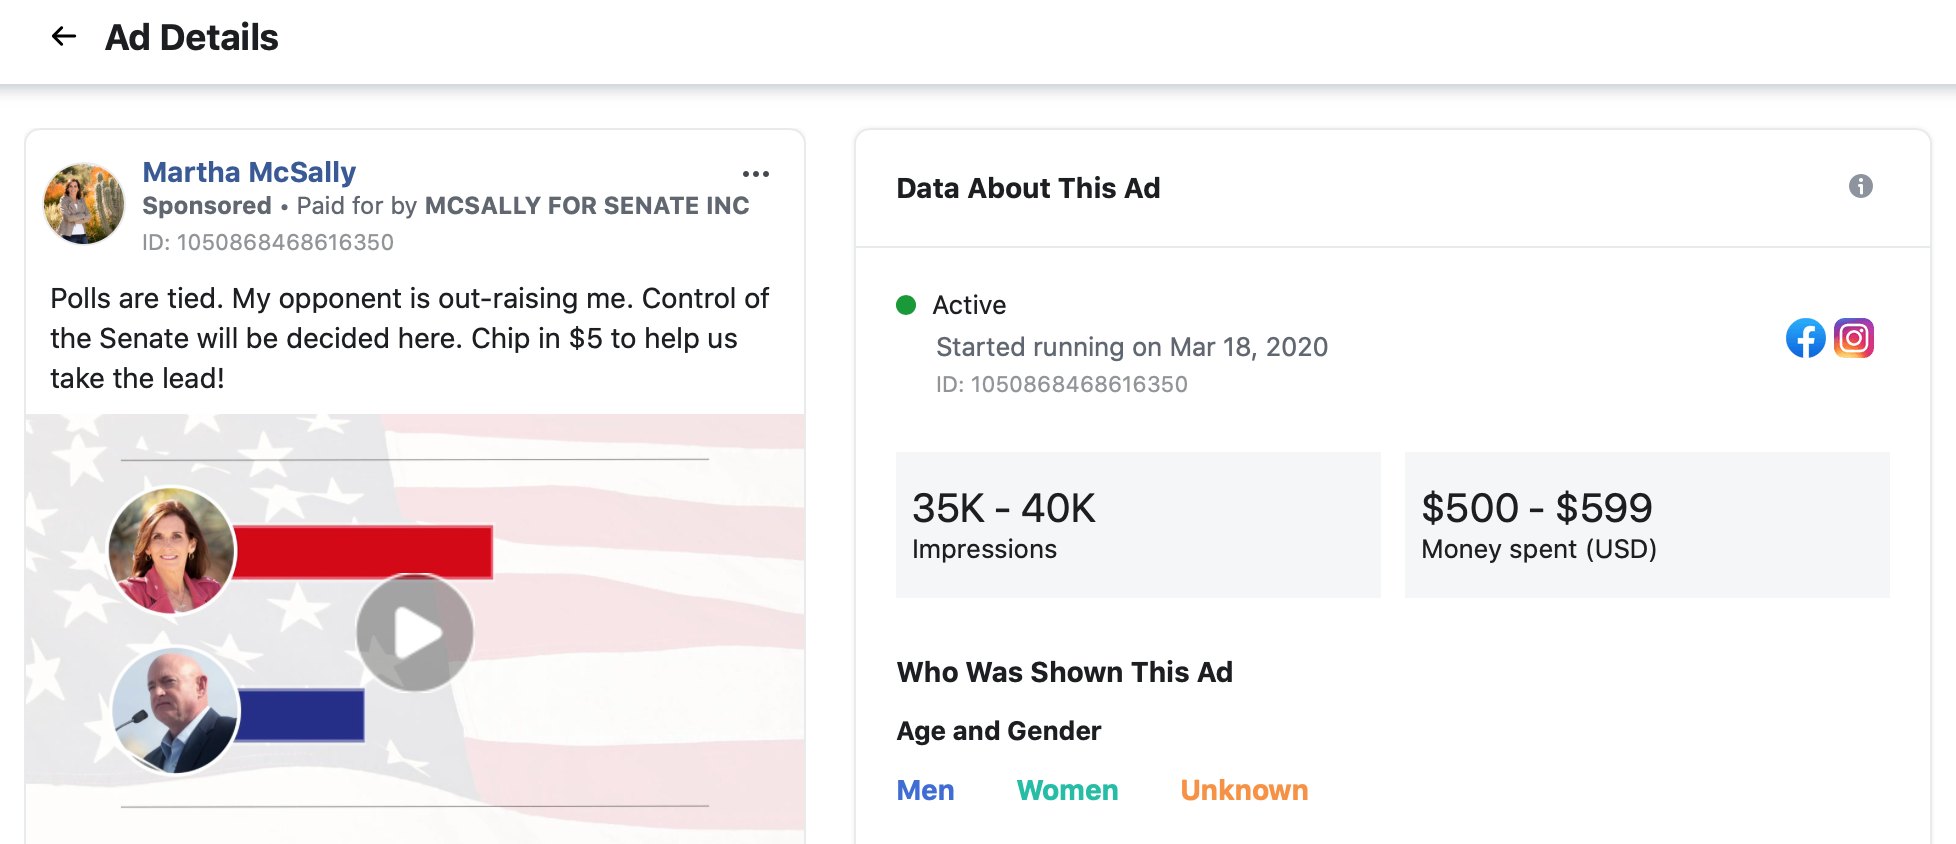
Task: Click the blue poll bar in video
Action: [x=300, y=715]
